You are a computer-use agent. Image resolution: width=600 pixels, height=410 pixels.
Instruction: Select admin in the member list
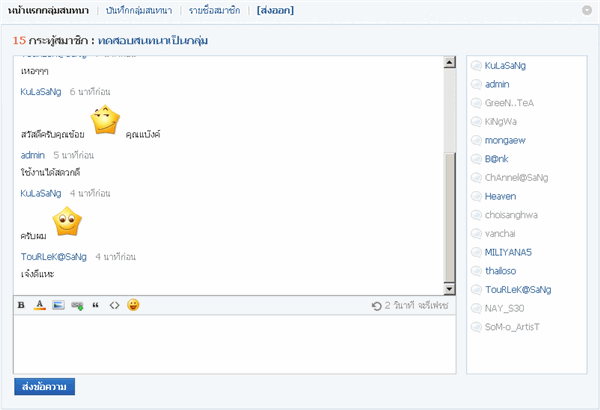(x=497, y=84)
